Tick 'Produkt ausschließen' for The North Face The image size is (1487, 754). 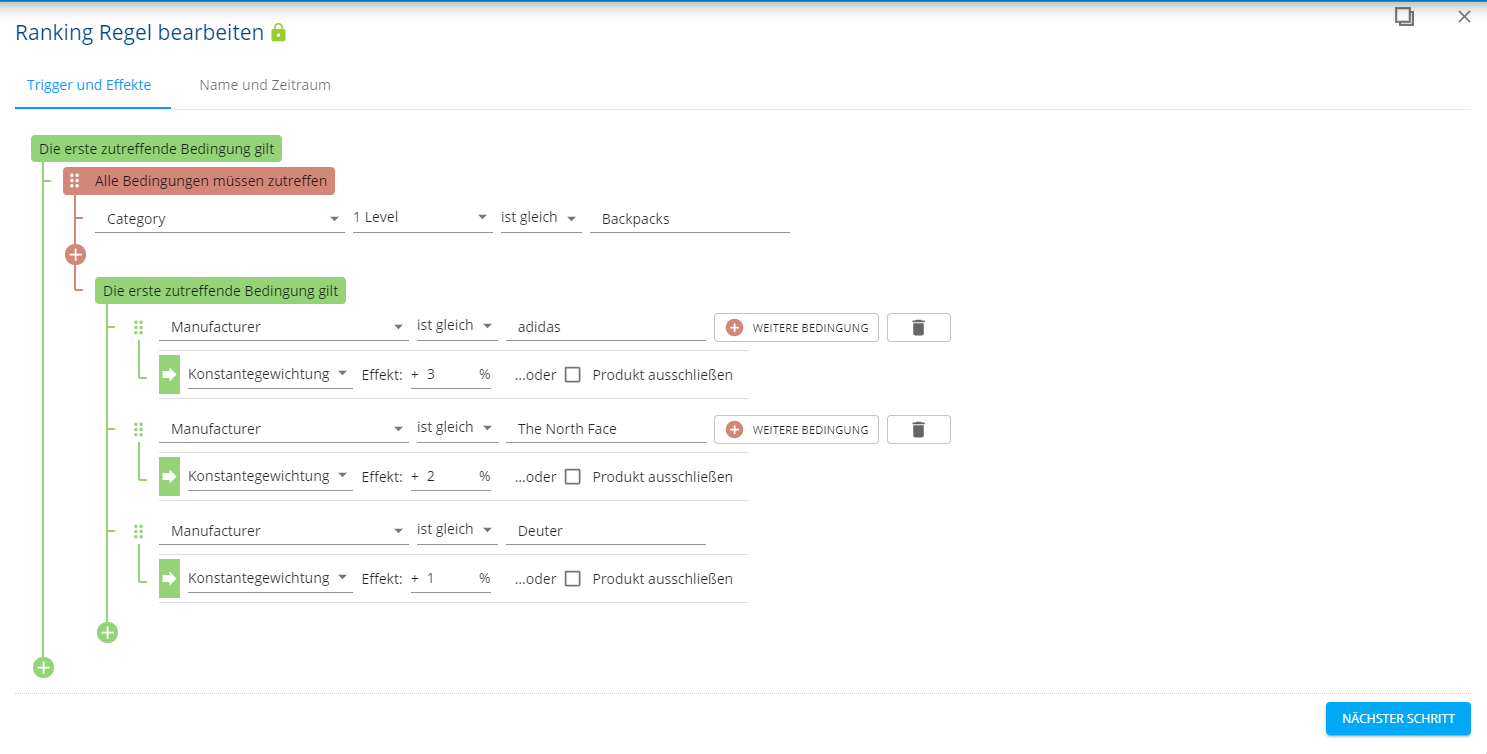(573, 477)
